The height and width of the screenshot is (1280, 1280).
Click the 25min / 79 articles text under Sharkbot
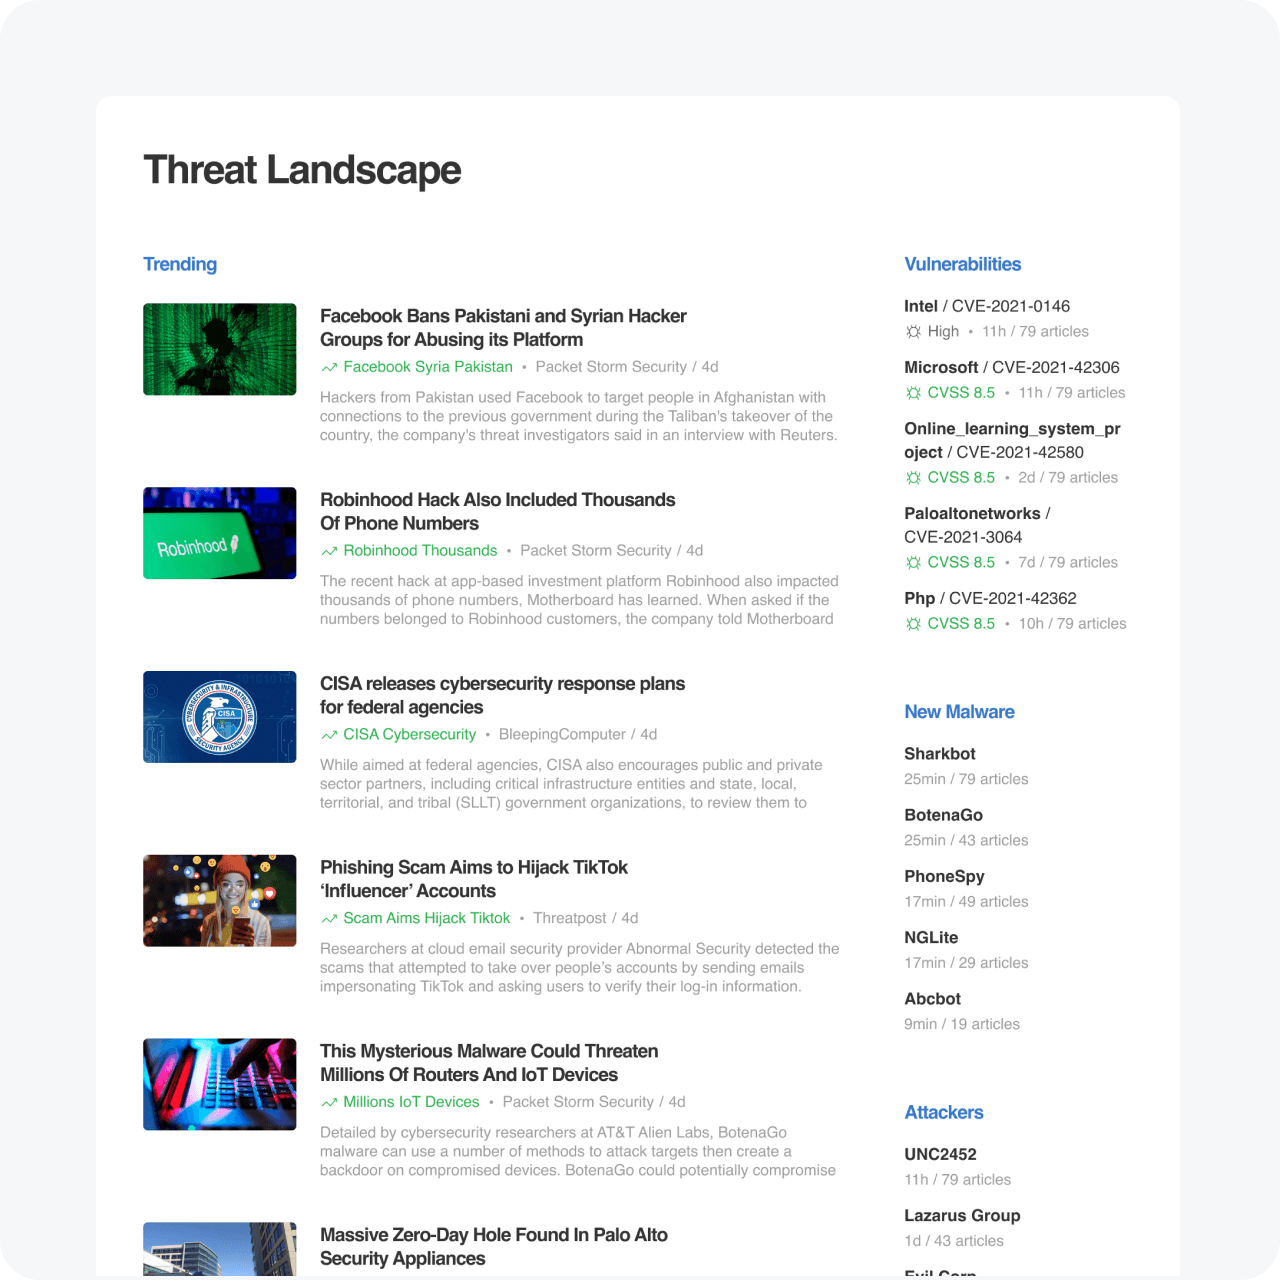point(966,779)
